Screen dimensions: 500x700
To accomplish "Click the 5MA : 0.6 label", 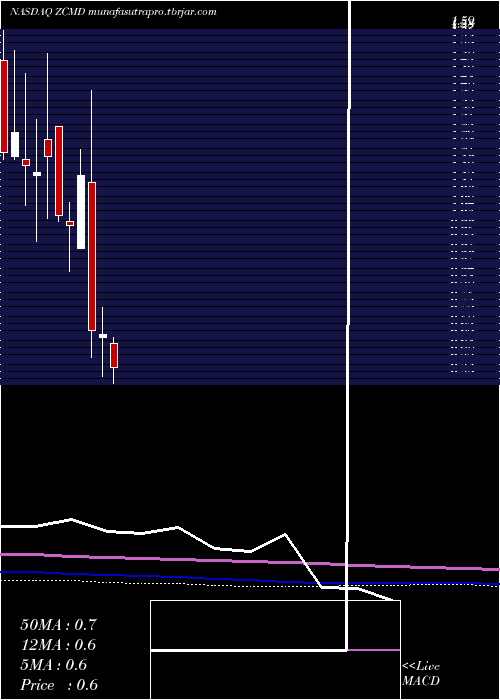I will 54,665.
